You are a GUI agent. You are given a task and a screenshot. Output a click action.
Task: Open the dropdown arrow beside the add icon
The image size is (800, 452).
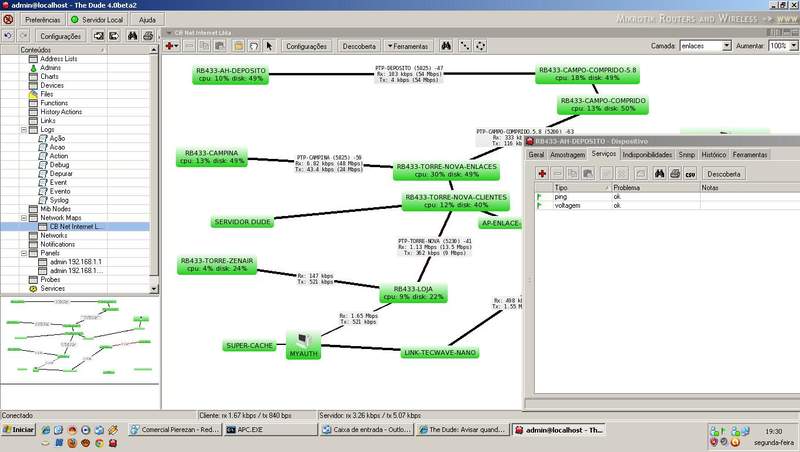[x=177, y=46]
